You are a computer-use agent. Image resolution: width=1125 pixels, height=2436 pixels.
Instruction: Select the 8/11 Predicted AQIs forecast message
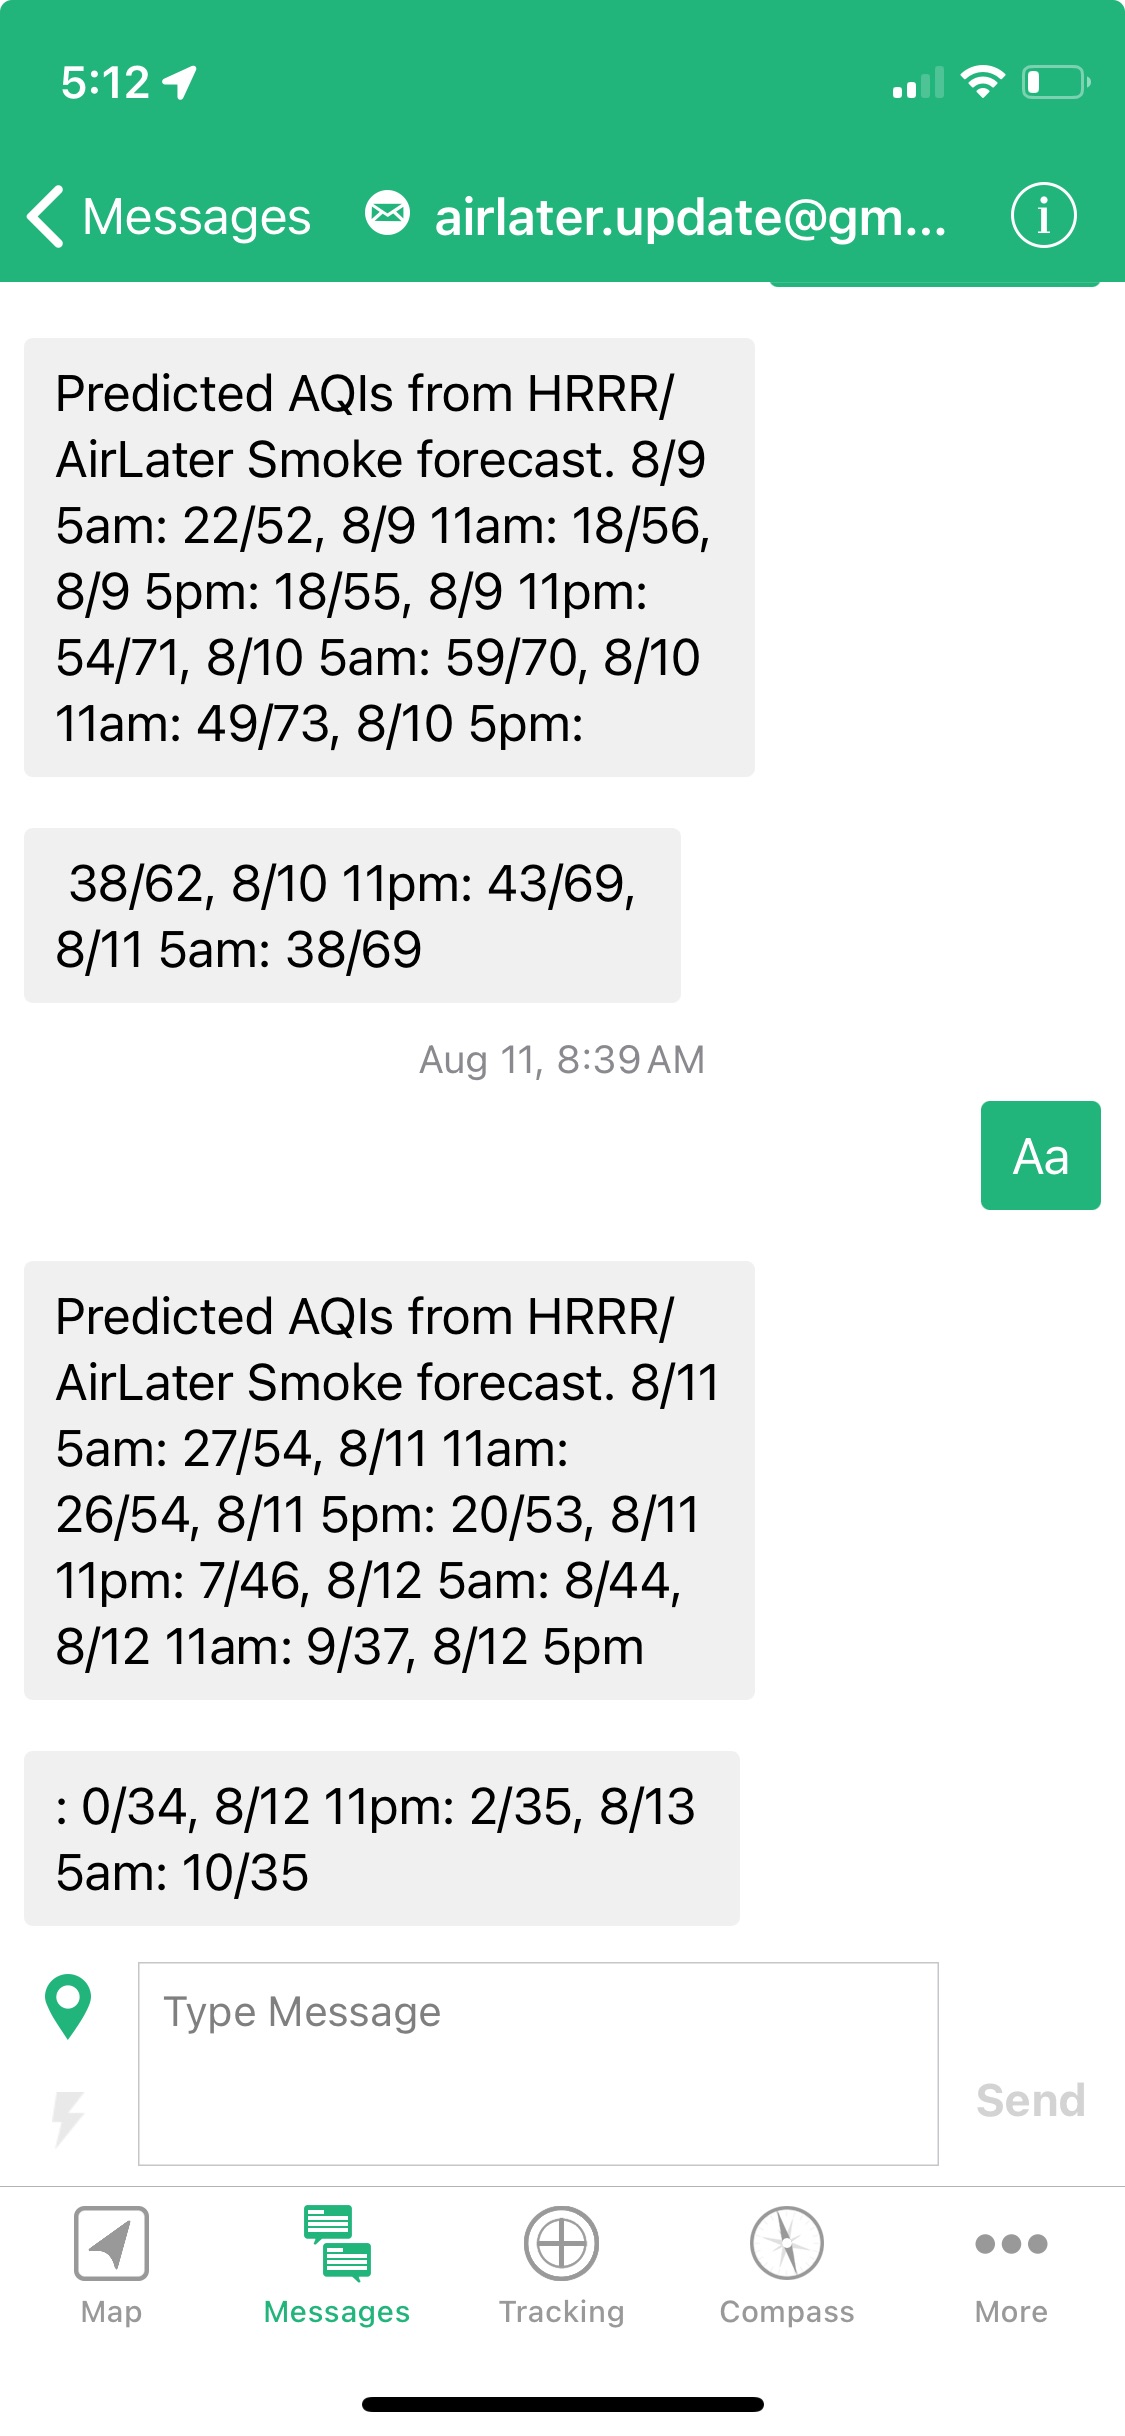(x=389, y=1480)
